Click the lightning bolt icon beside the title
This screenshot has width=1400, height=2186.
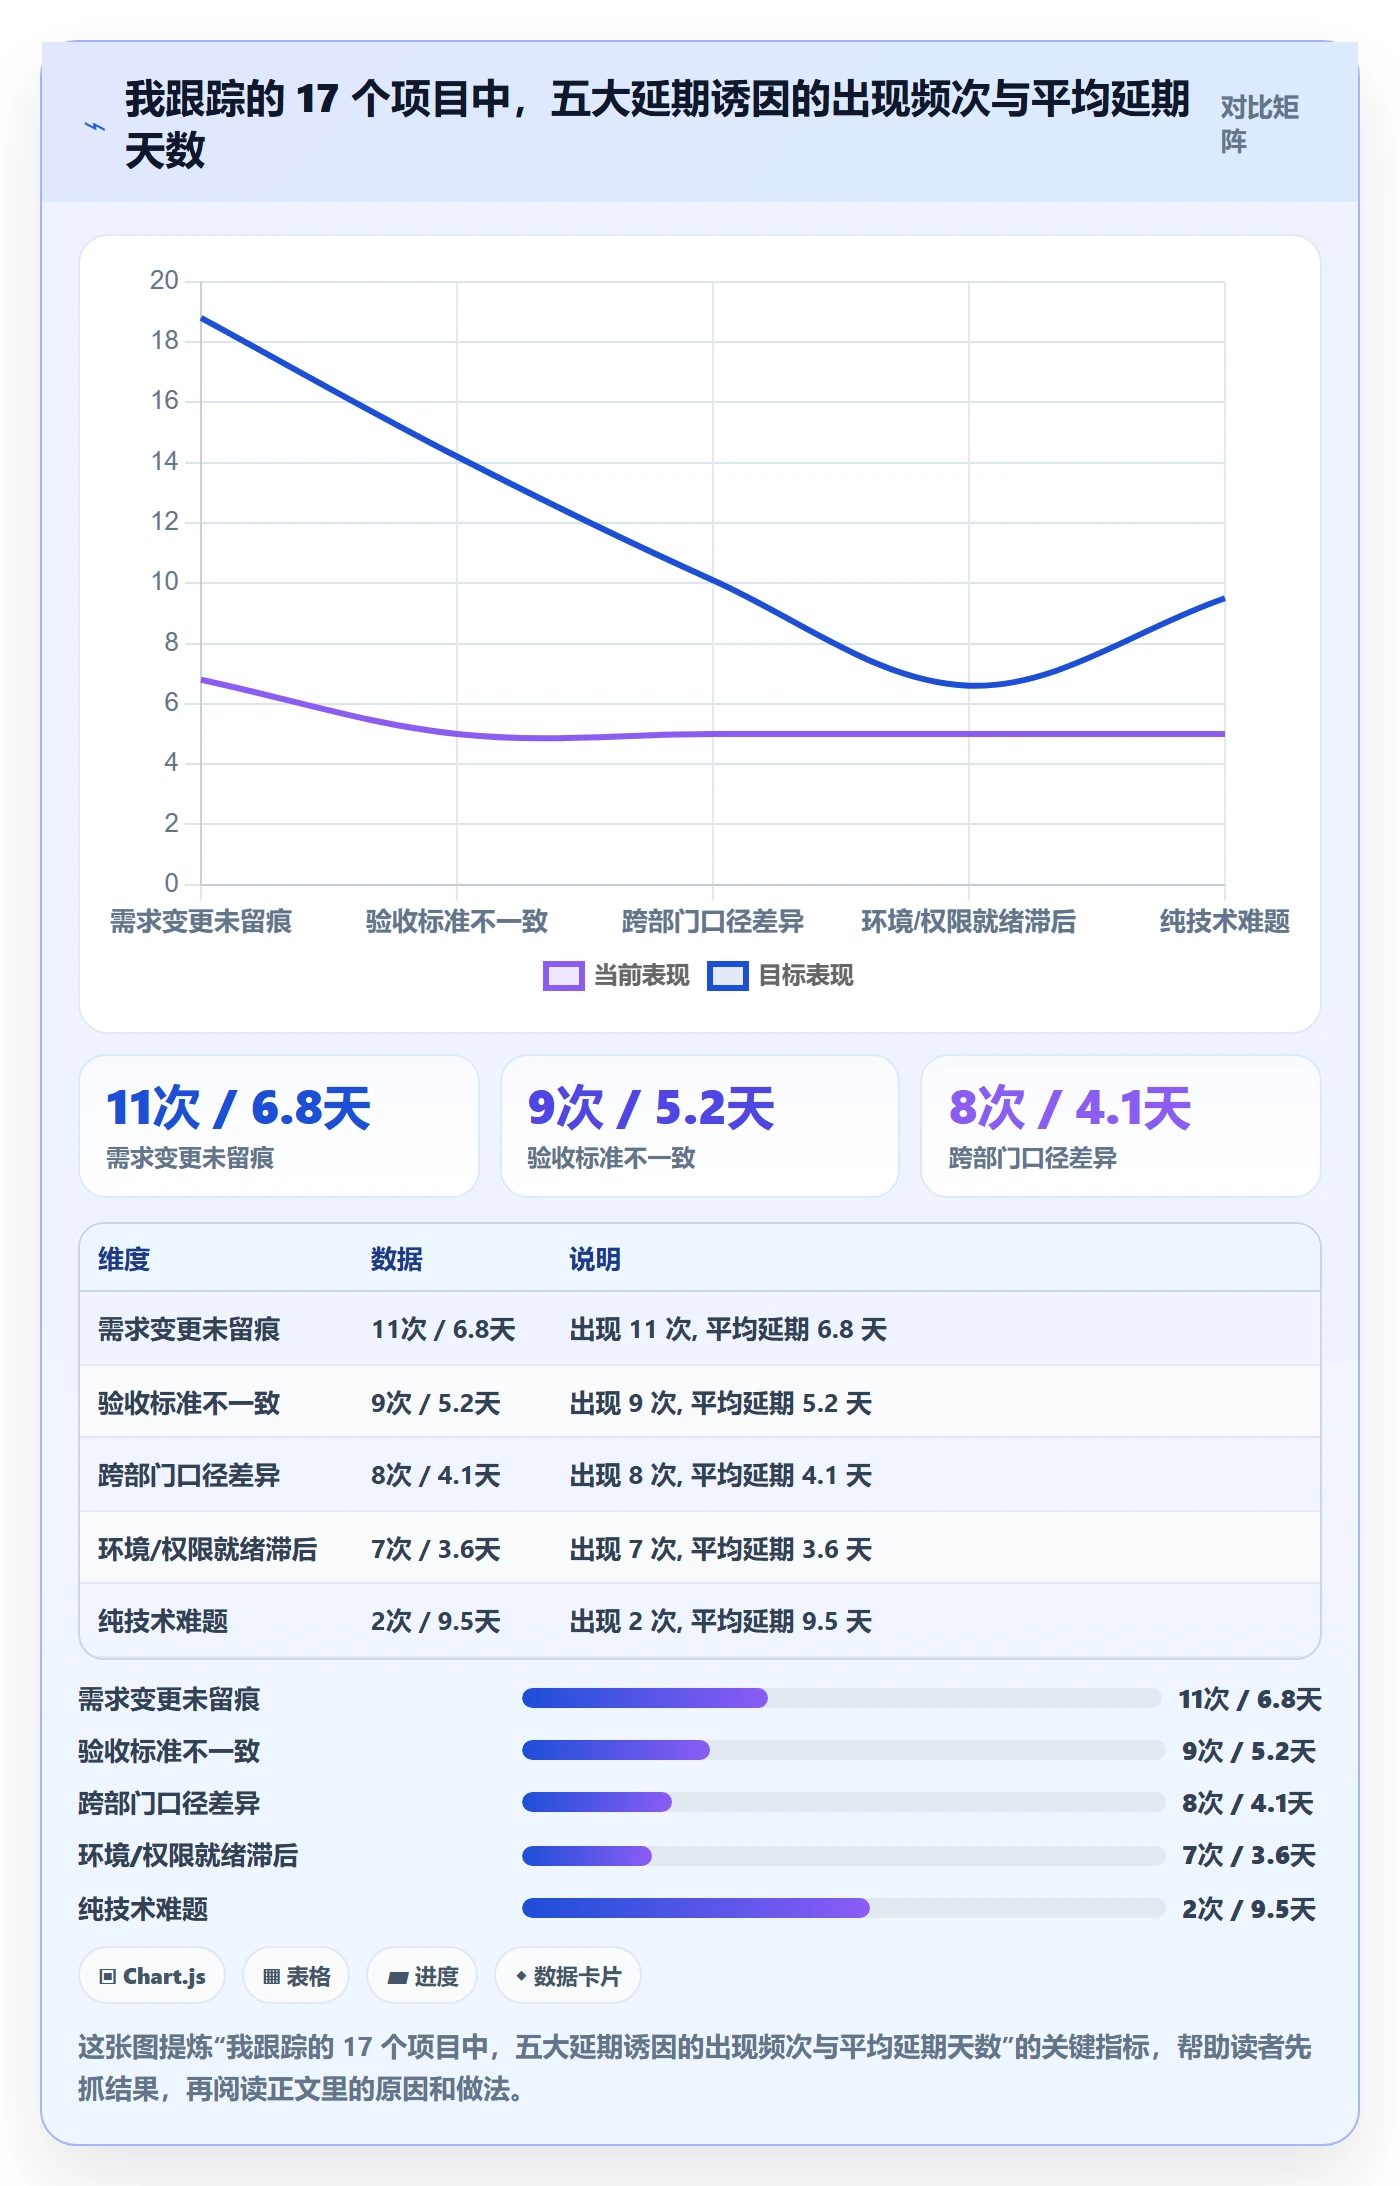[95, 127]
